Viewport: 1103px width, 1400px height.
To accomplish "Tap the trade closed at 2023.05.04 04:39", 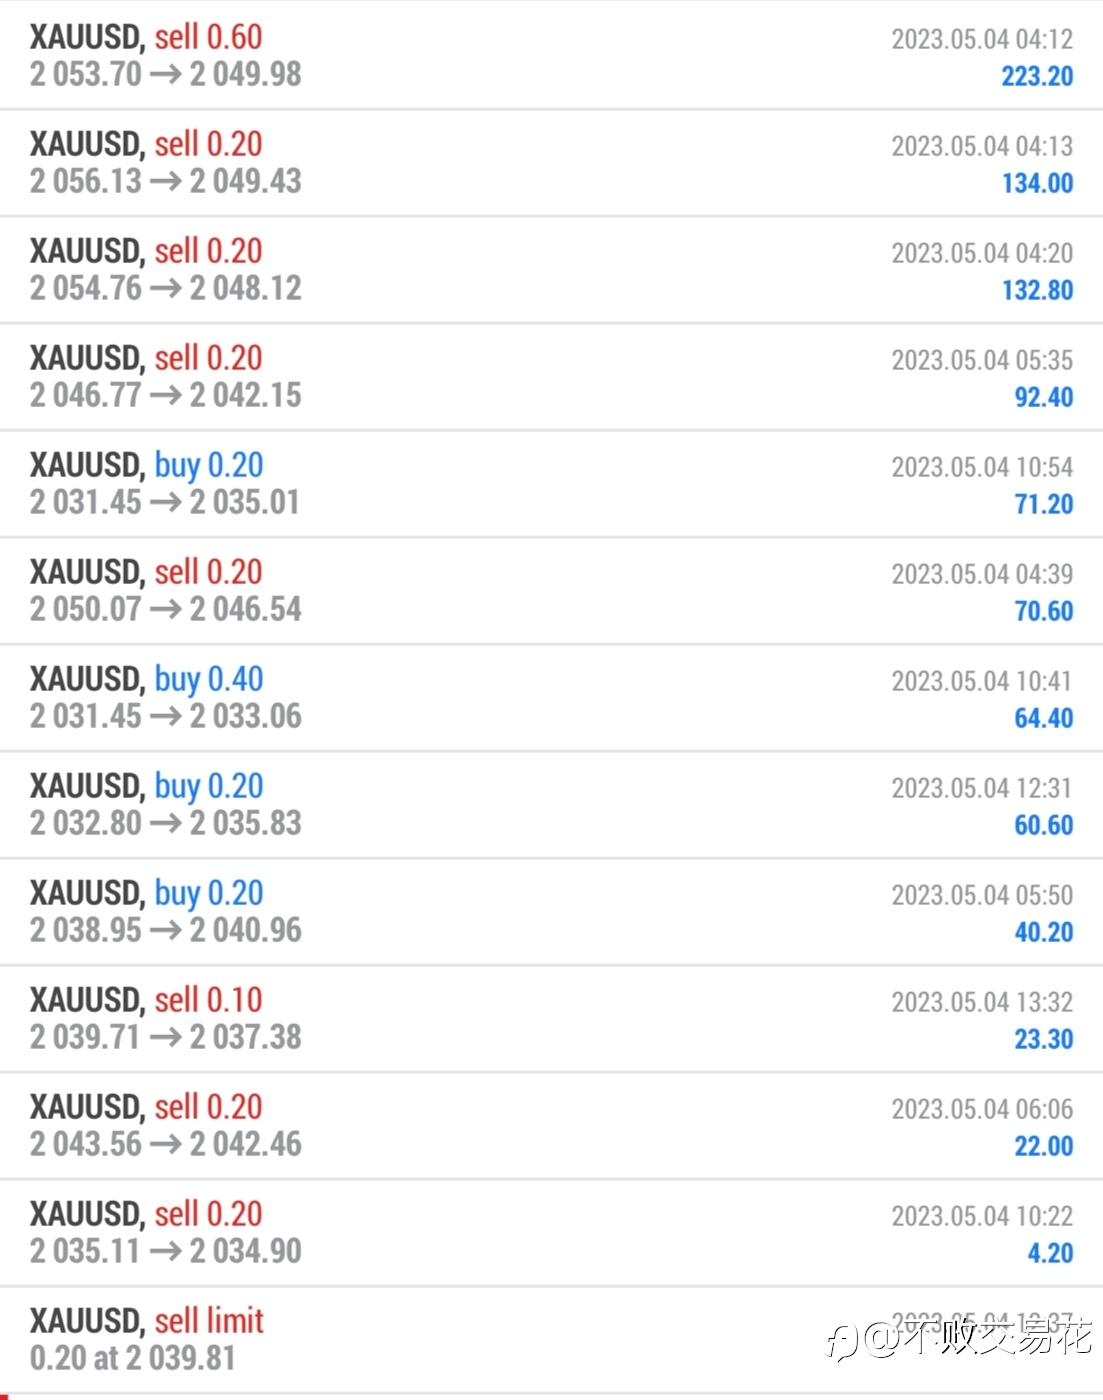I will click(551, 591).
